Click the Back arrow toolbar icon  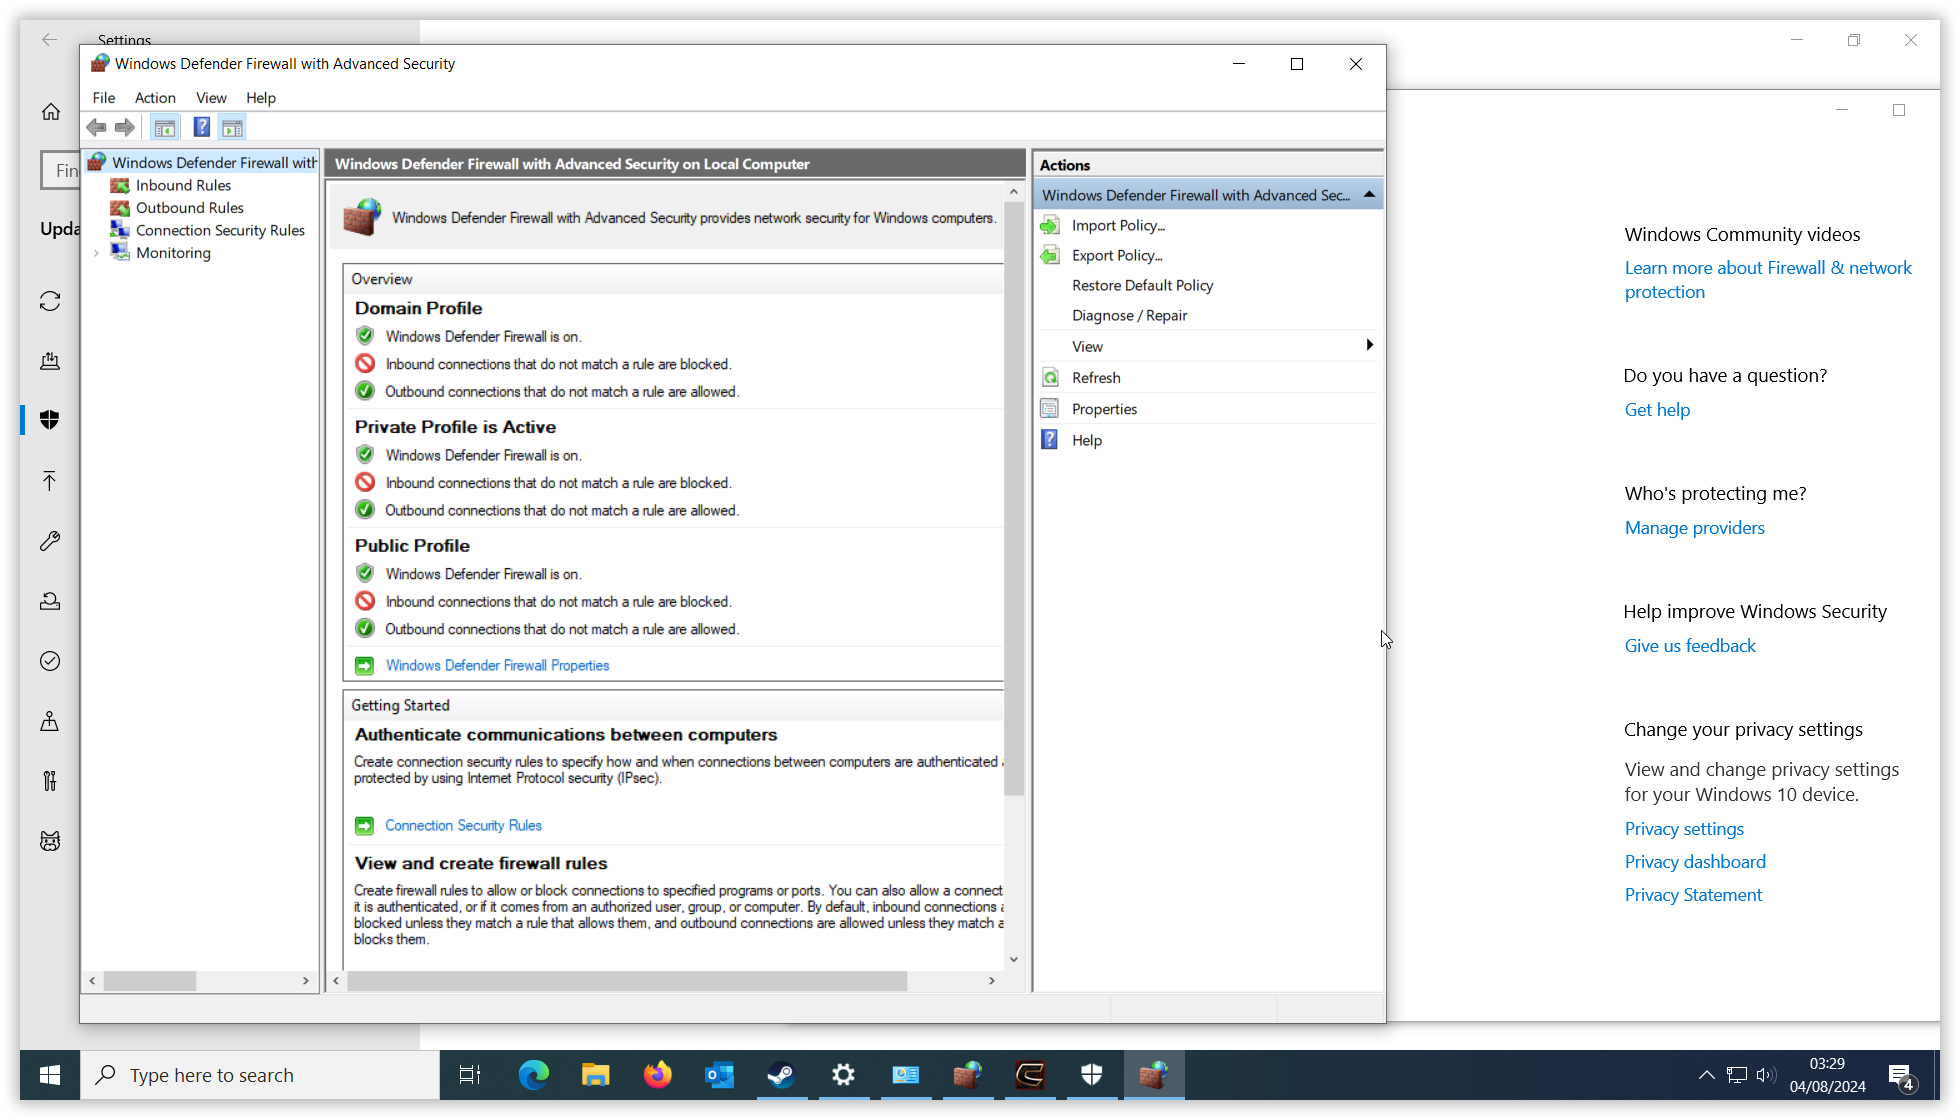pos(96,127)
